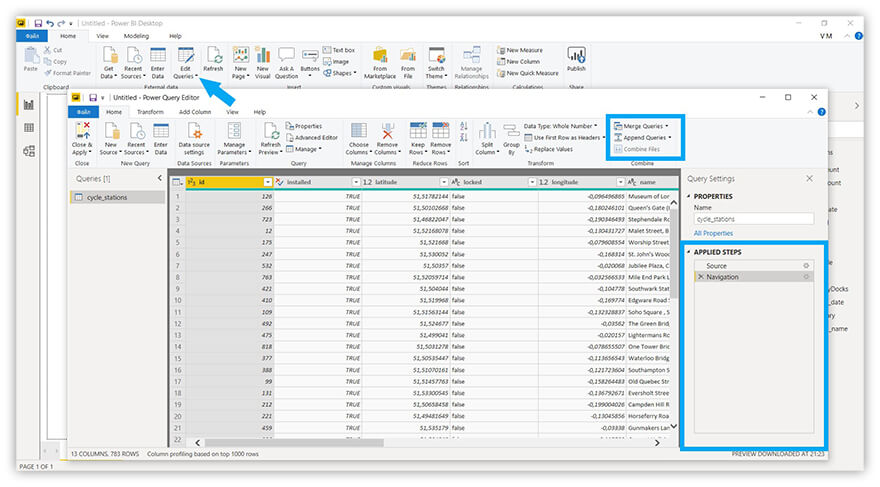Click Refresh Preview icon

[270, 132]
